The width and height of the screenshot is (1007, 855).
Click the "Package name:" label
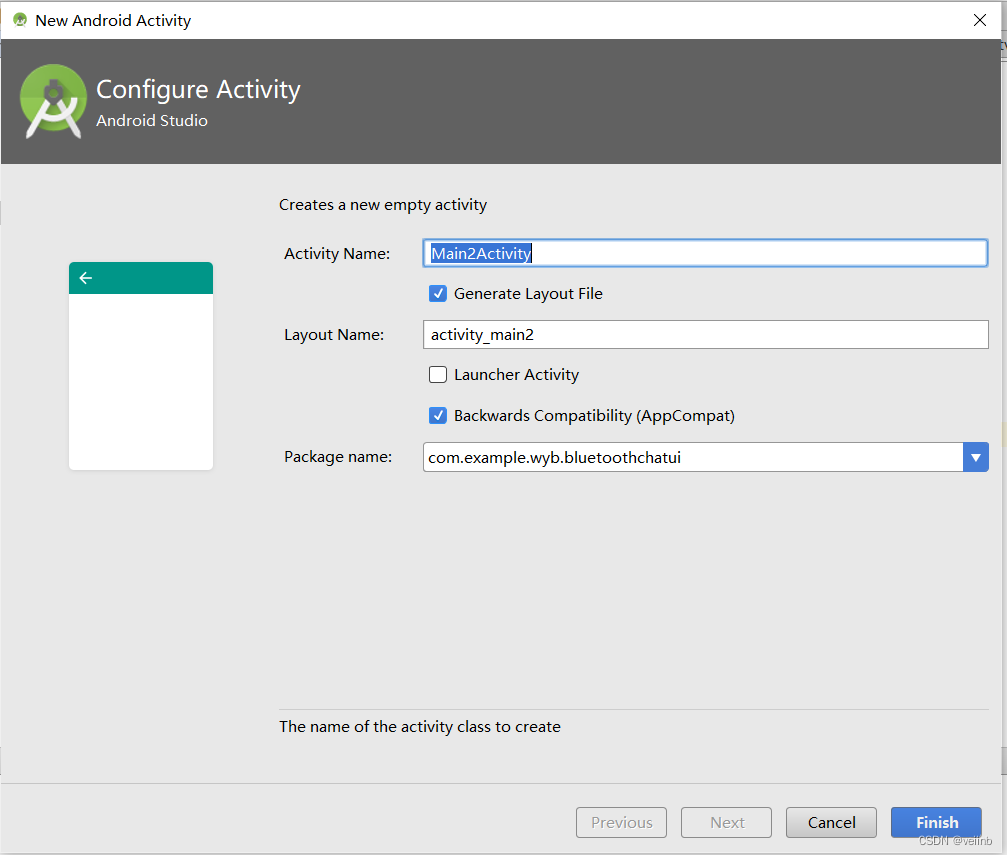coord(338,457)
